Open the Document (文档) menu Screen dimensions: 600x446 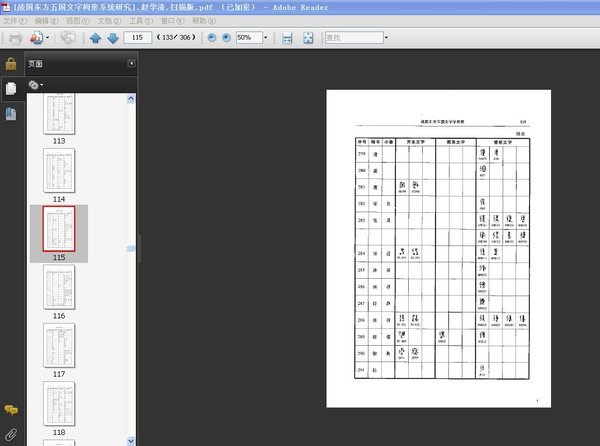pyautogui.click(x=109, y=21)
